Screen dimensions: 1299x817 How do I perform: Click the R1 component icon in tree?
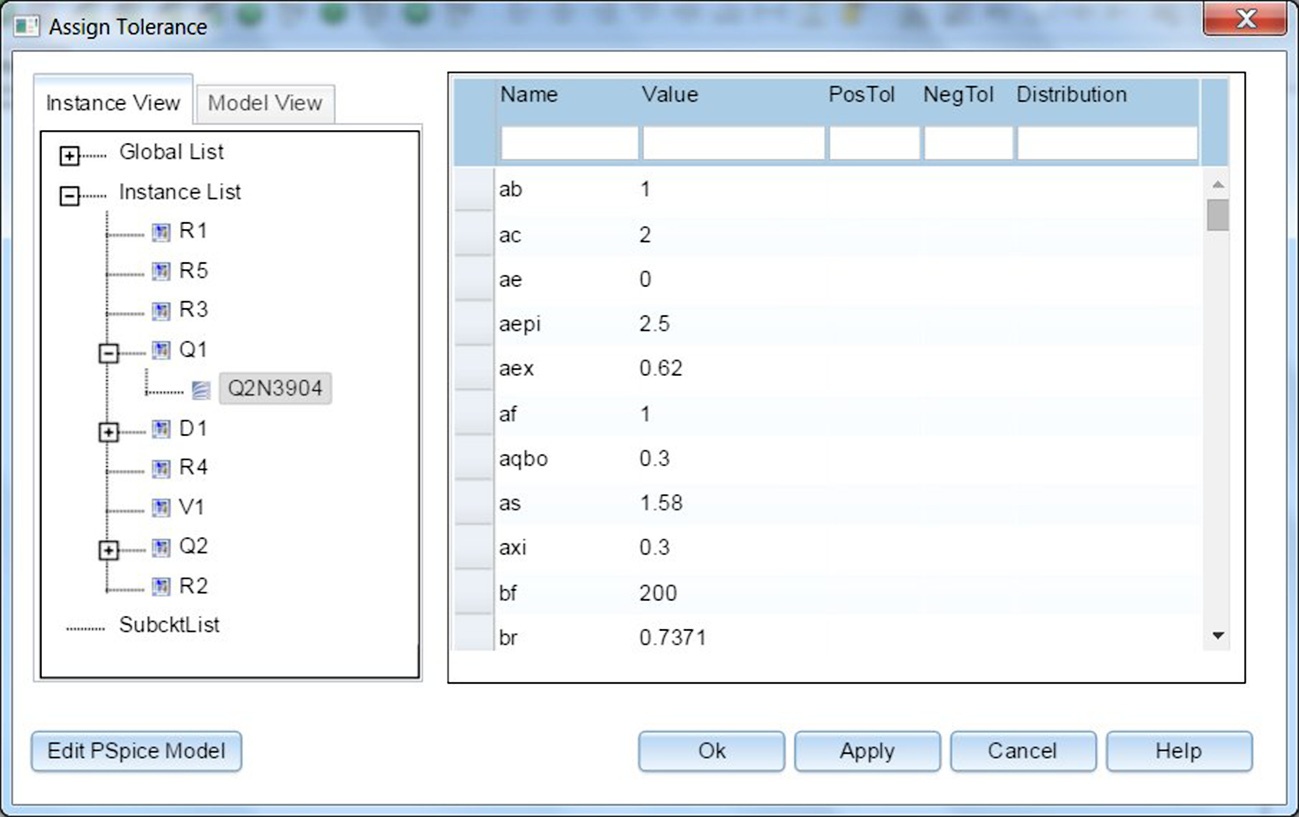pyautogui.click(x=161, y=232)
